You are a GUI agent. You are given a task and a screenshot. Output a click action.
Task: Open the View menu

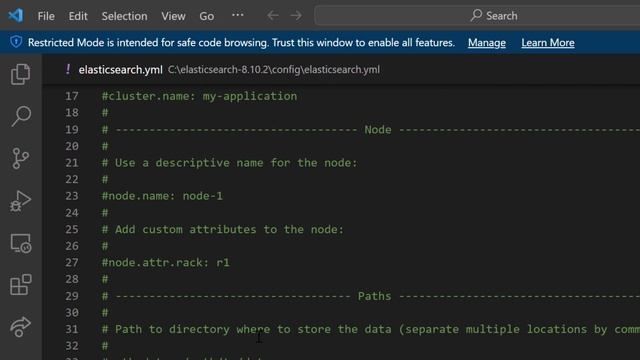coord(173,16)
